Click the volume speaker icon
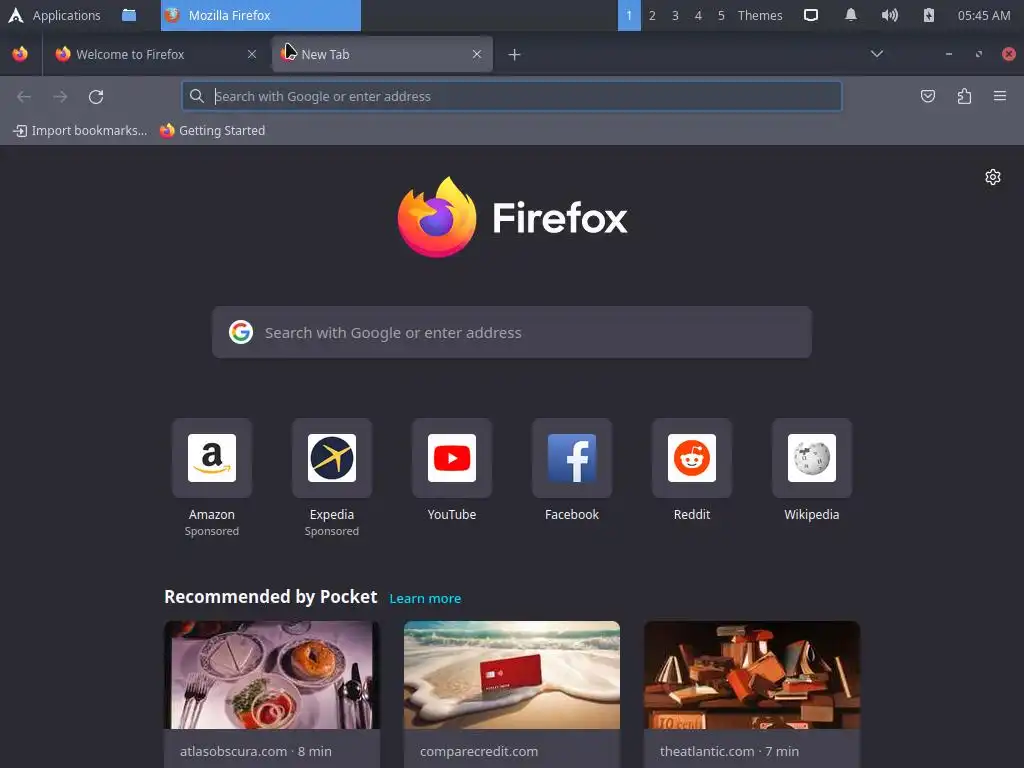This screenshot has width=1024, height=768. pyautogui.click(x=889, y=15)
